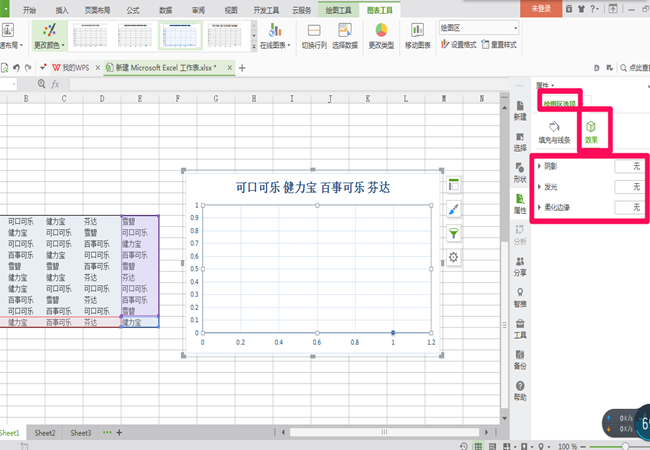Open the 属性 panel title dropdown
650x450 pixels.
545,85
